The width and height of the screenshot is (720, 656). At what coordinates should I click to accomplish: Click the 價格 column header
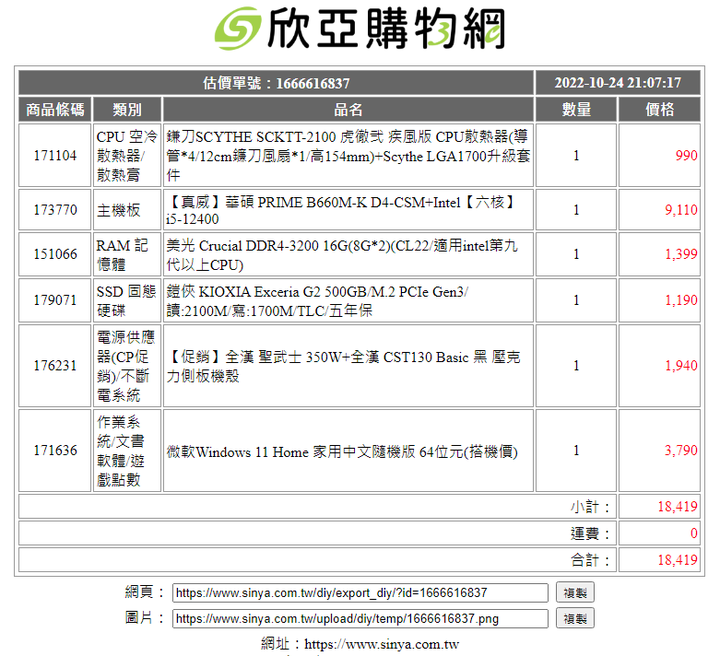659,110
